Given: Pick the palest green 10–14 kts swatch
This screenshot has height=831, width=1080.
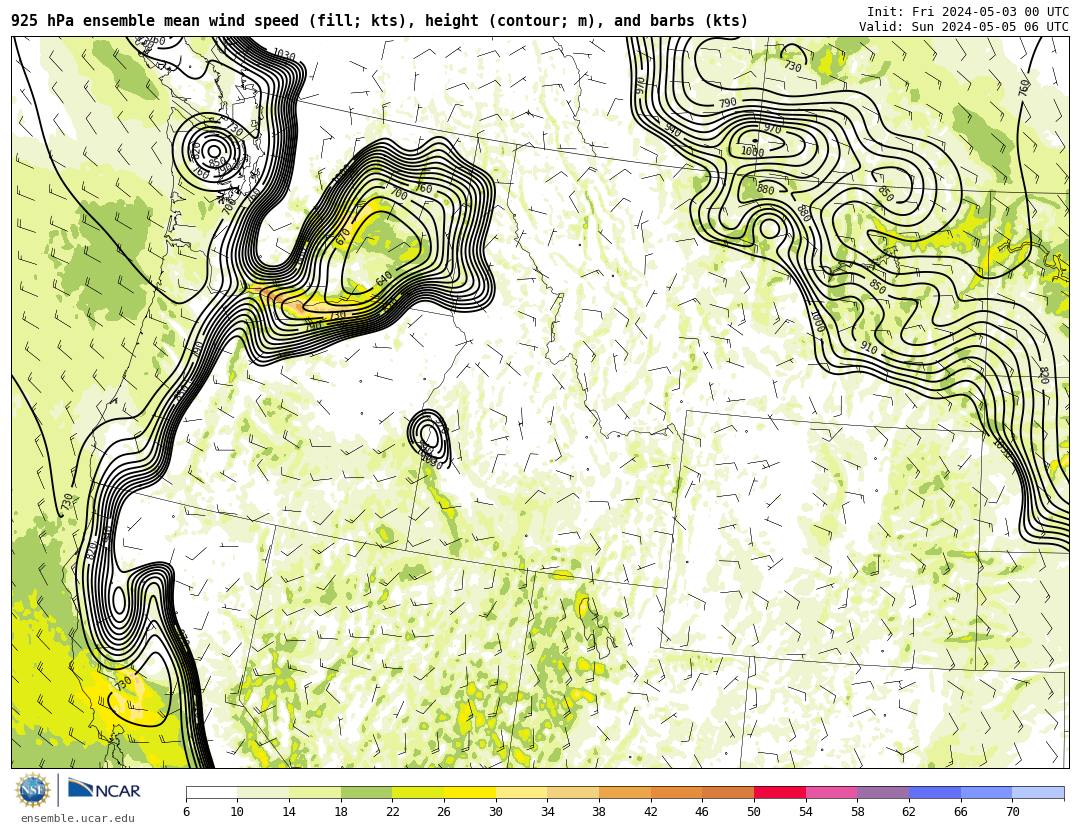Looking at the screenshot, I should click(x=263, y=792).
